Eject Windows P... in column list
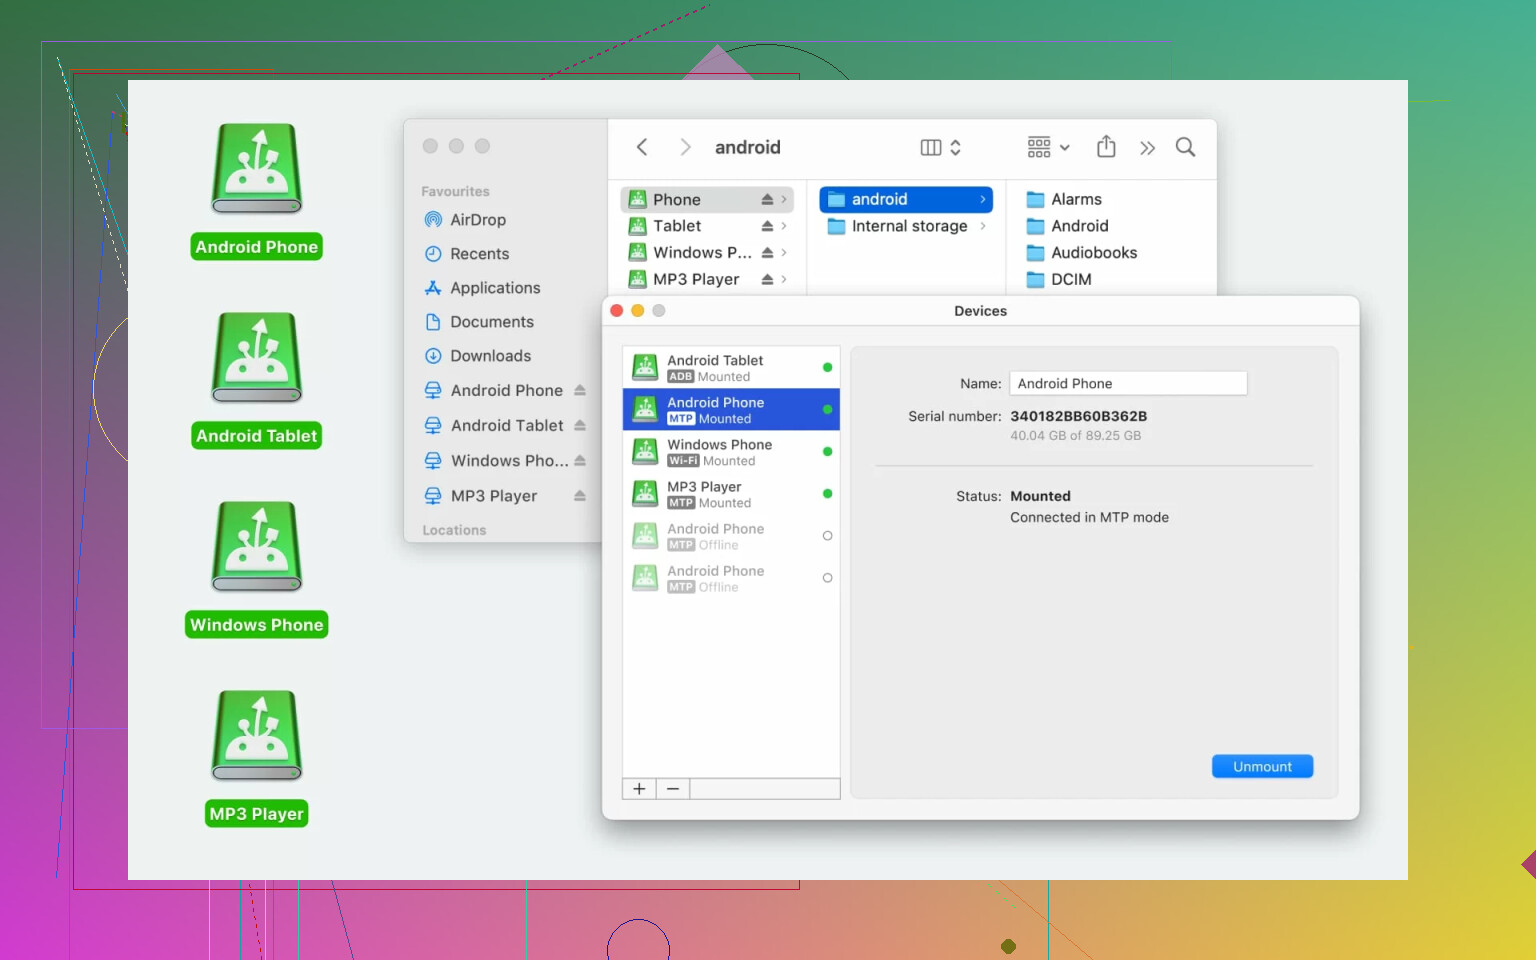 (767, 253)
